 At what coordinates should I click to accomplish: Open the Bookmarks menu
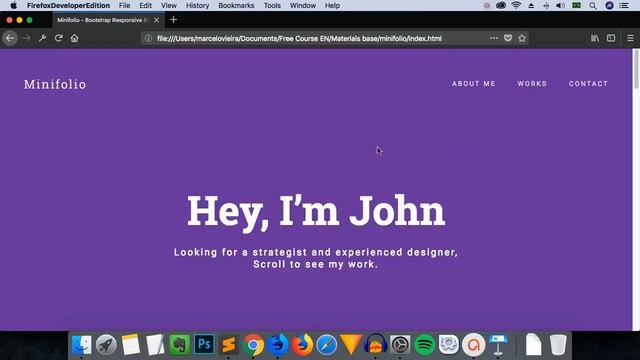(x=236, y=5)
